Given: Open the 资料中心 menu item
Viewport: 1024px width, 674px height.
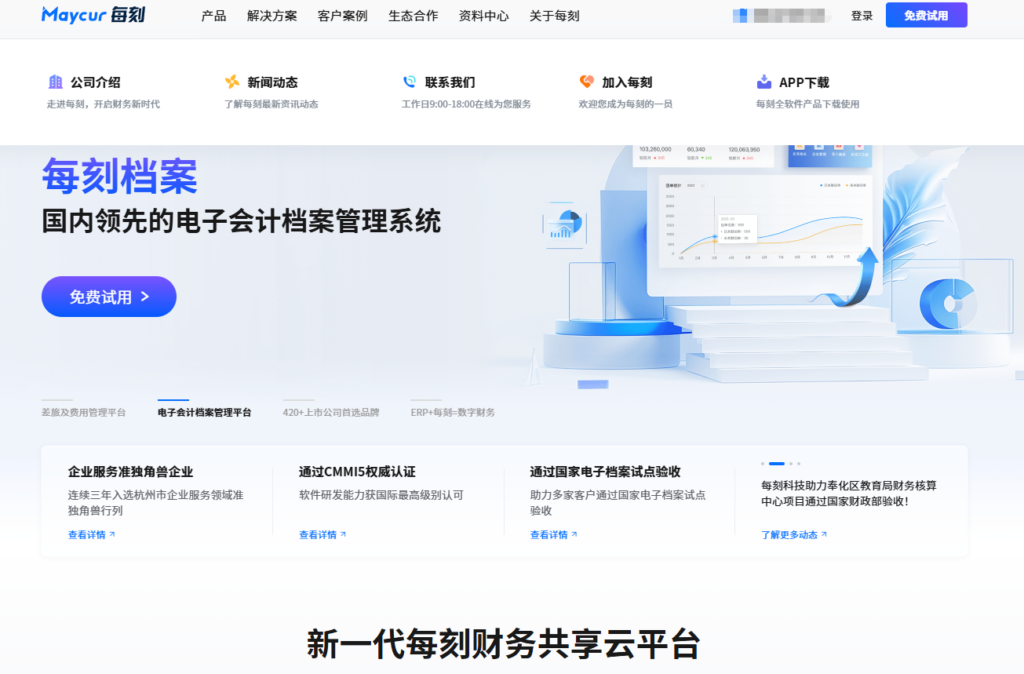Looking at the screenshot, I should coord(483,16).
